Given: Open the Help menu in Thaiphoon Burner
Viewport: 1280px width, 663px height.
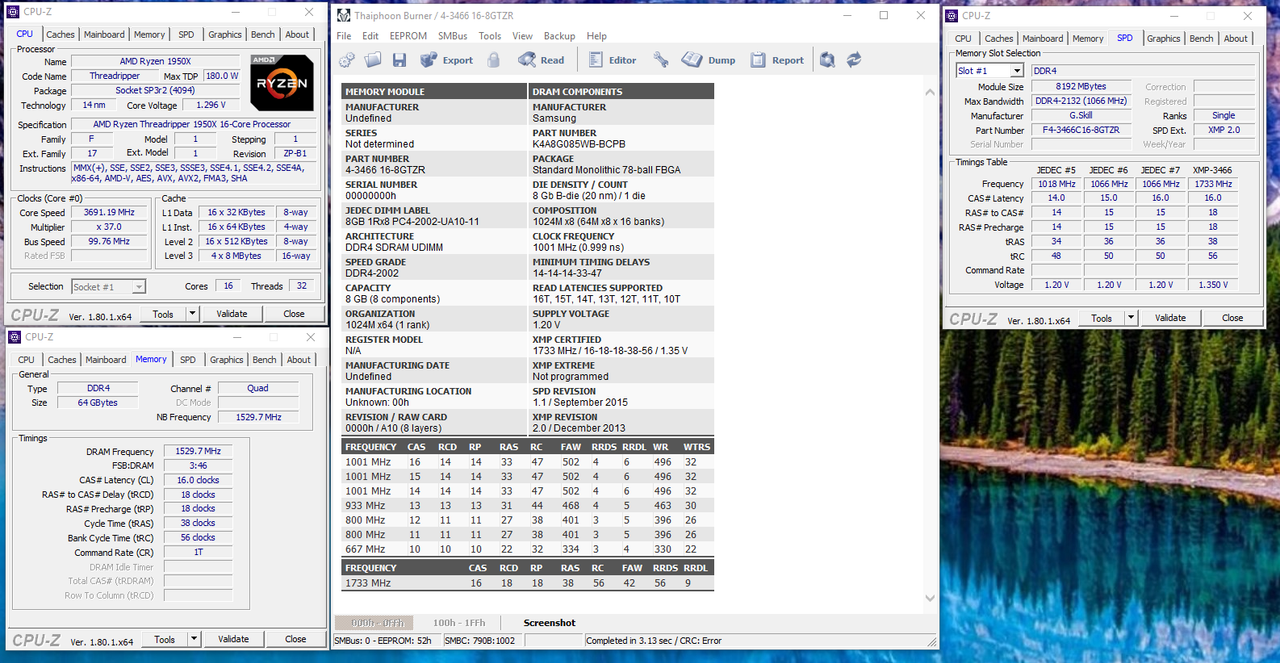Looking at the screenshot, I should 597,36.
